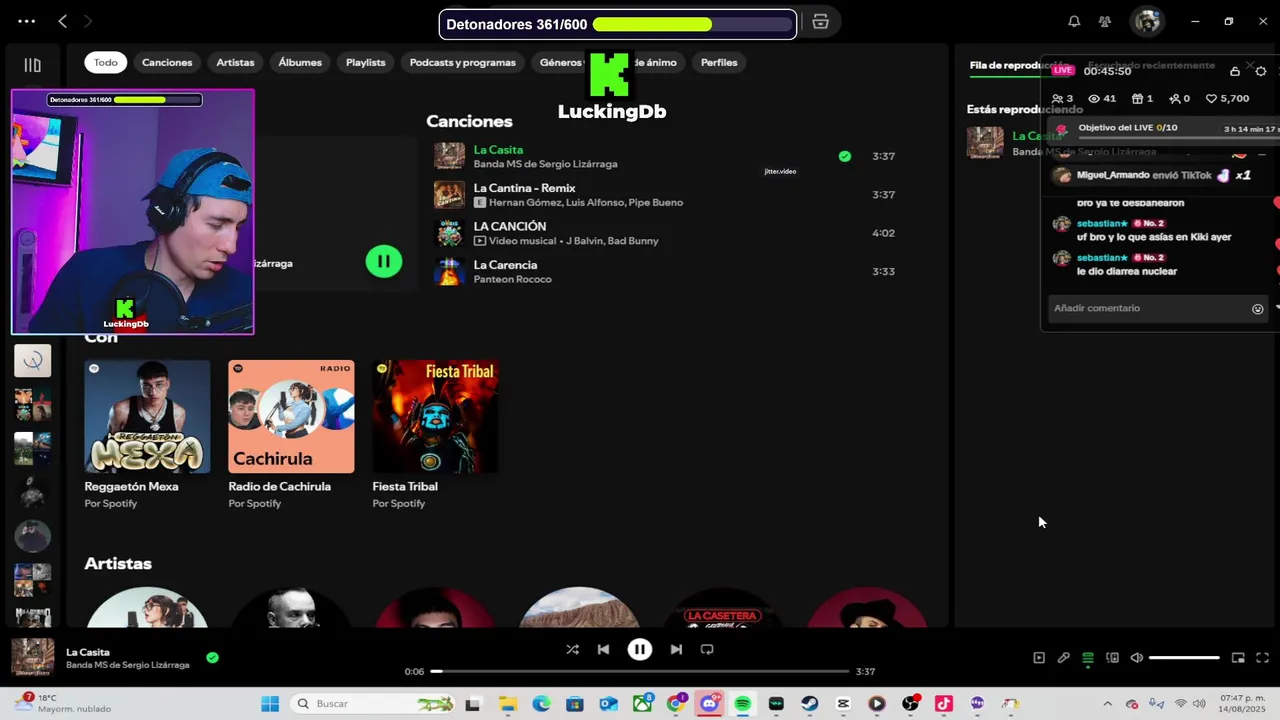
Task: Toggle the queue icon
Action: click(x=1088, y=658)
